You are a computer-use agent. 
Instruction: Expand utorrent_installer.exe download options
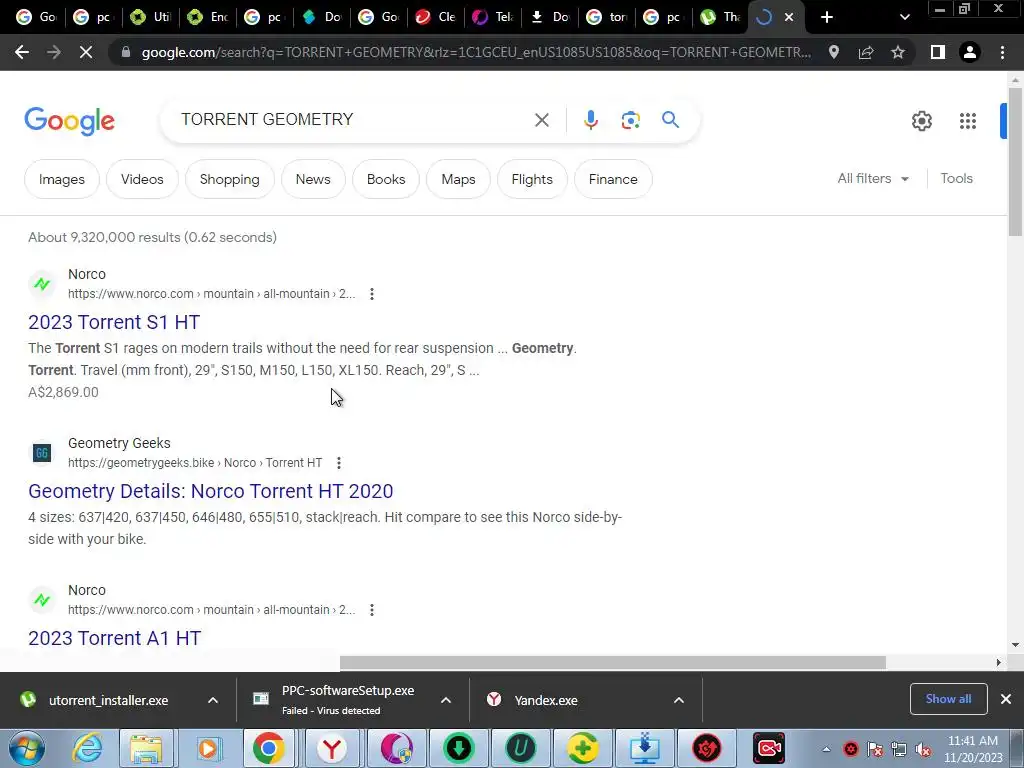[213, 700]
